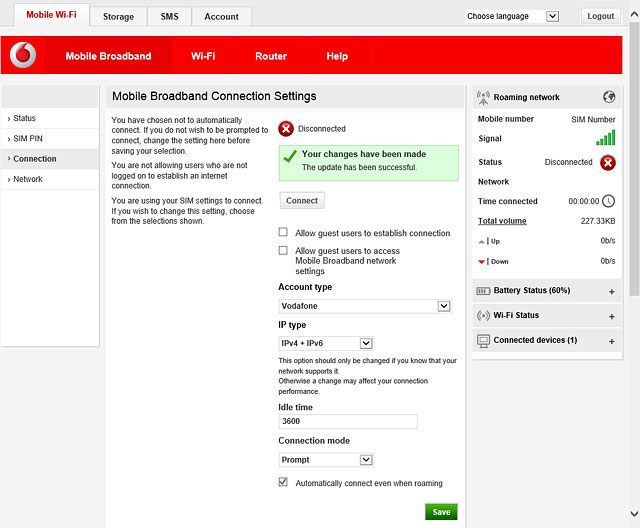640x528 pixels.
Task: Uncheck Automatically connect even when roaming
Action: pyautogui.click(x=283, y=482)
